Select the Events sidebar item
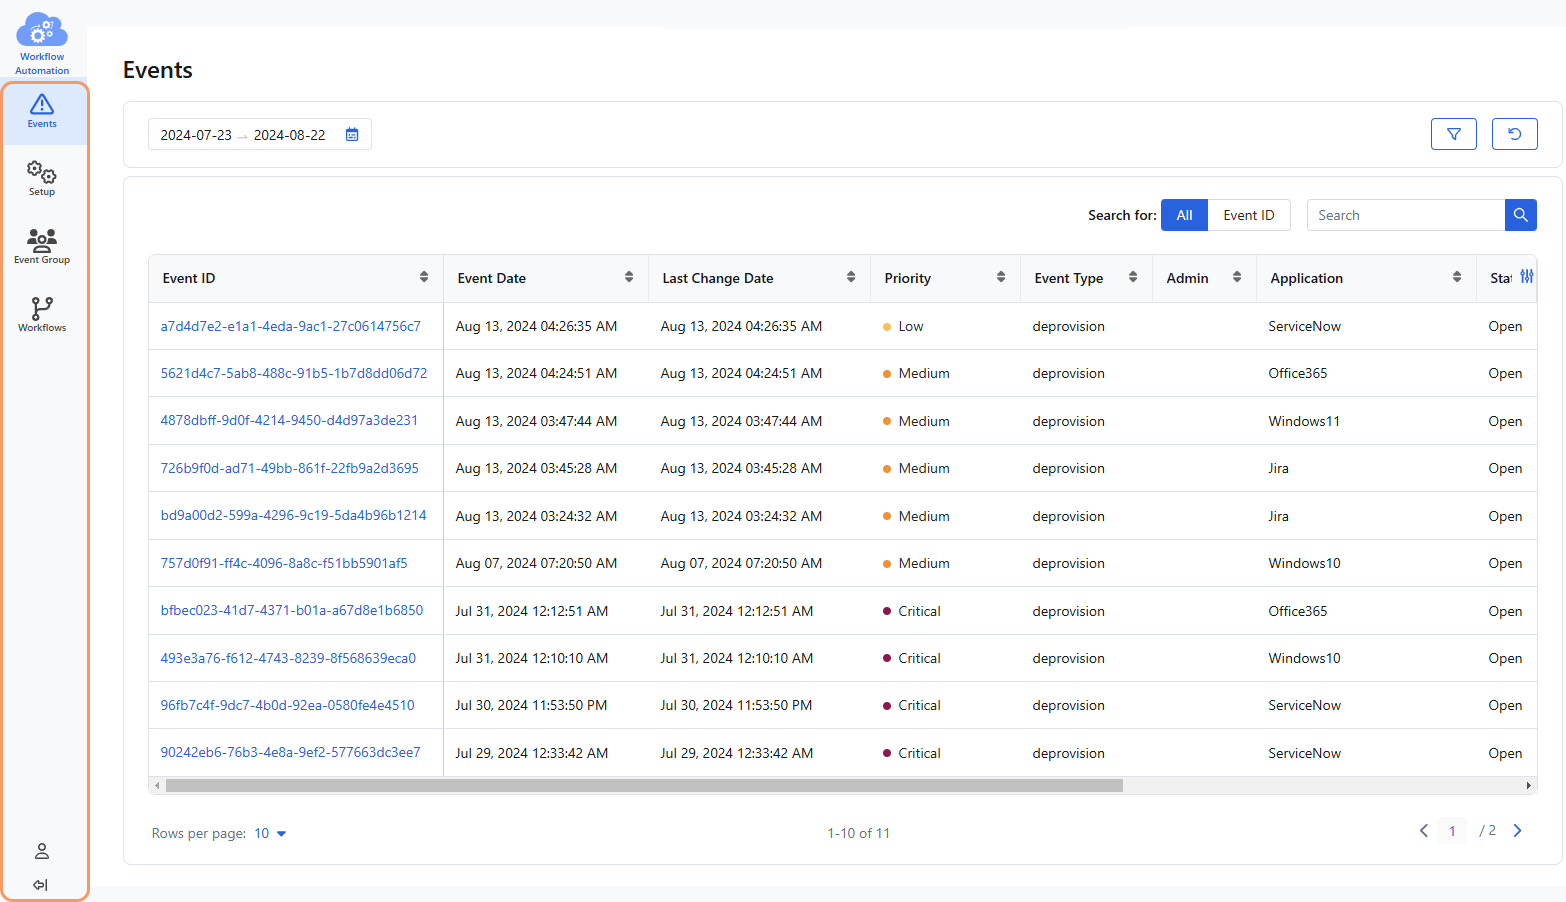Image resolution: width=1566 pixels, height=902 pixels. coord(42,111)
